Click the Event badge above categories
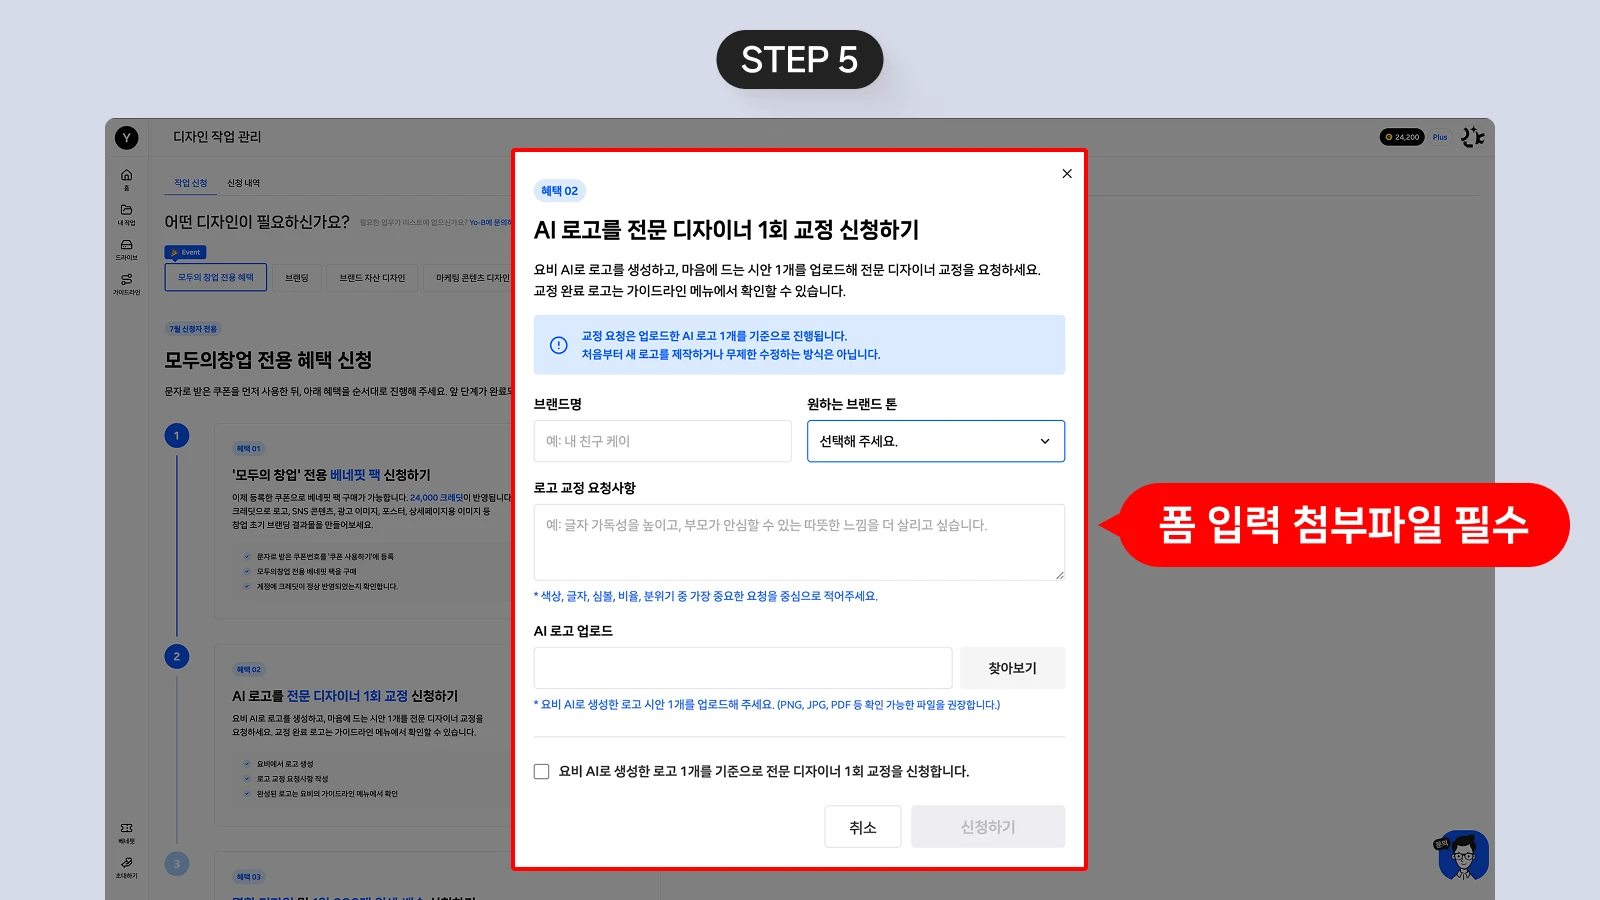The image size is (1600, 900). [186, 252]
